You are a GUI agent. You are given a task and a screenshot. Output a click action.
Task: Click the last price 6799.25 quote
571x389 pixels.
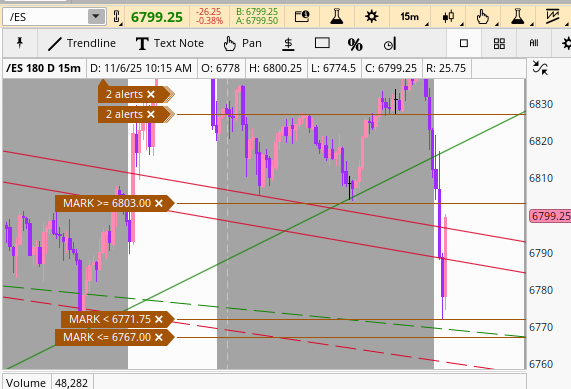pos(157,17)
